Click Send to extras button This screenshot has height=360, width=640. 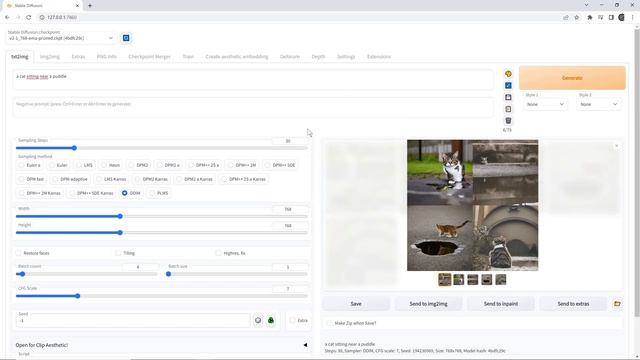[573, 304]
